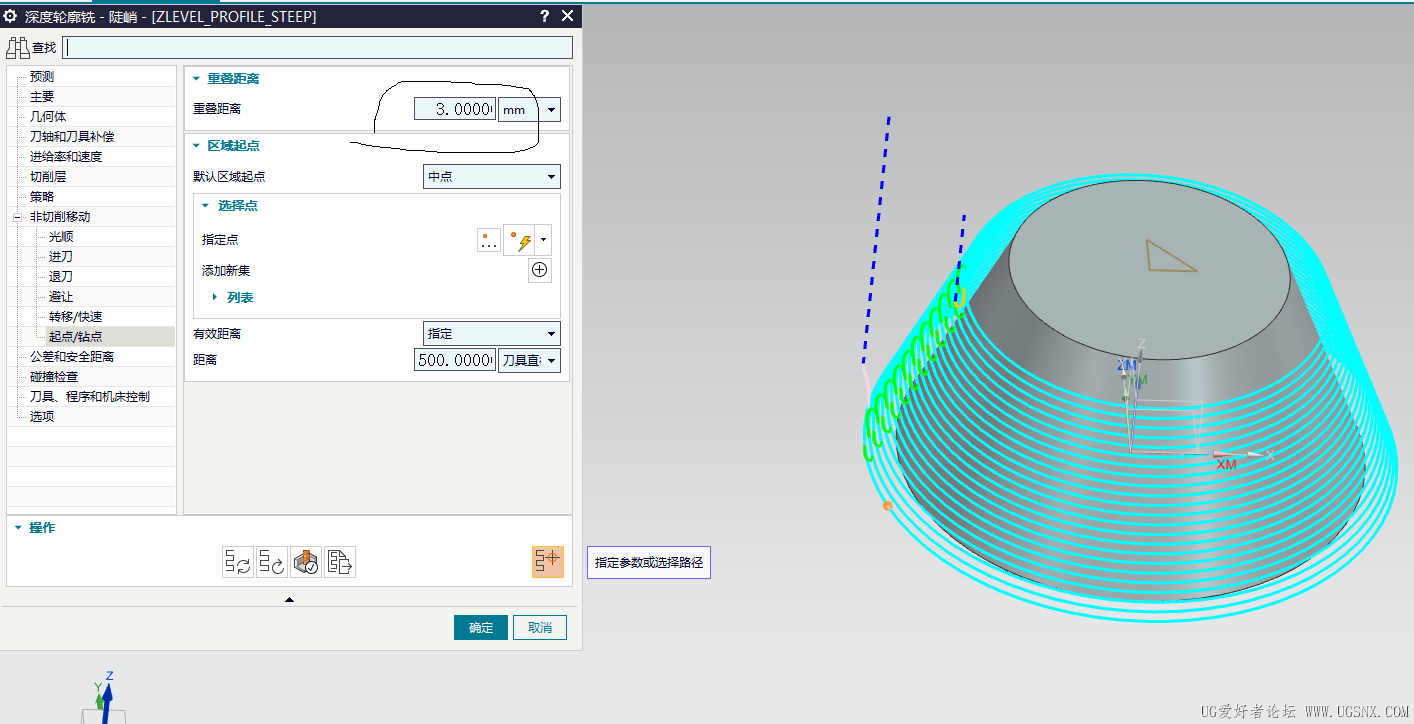Close the ZLEVEL_PROFILE_STEEP dialog
The width and height of the screenshot is (1414, 724).
pyautogui.click(x=567, y=16)
